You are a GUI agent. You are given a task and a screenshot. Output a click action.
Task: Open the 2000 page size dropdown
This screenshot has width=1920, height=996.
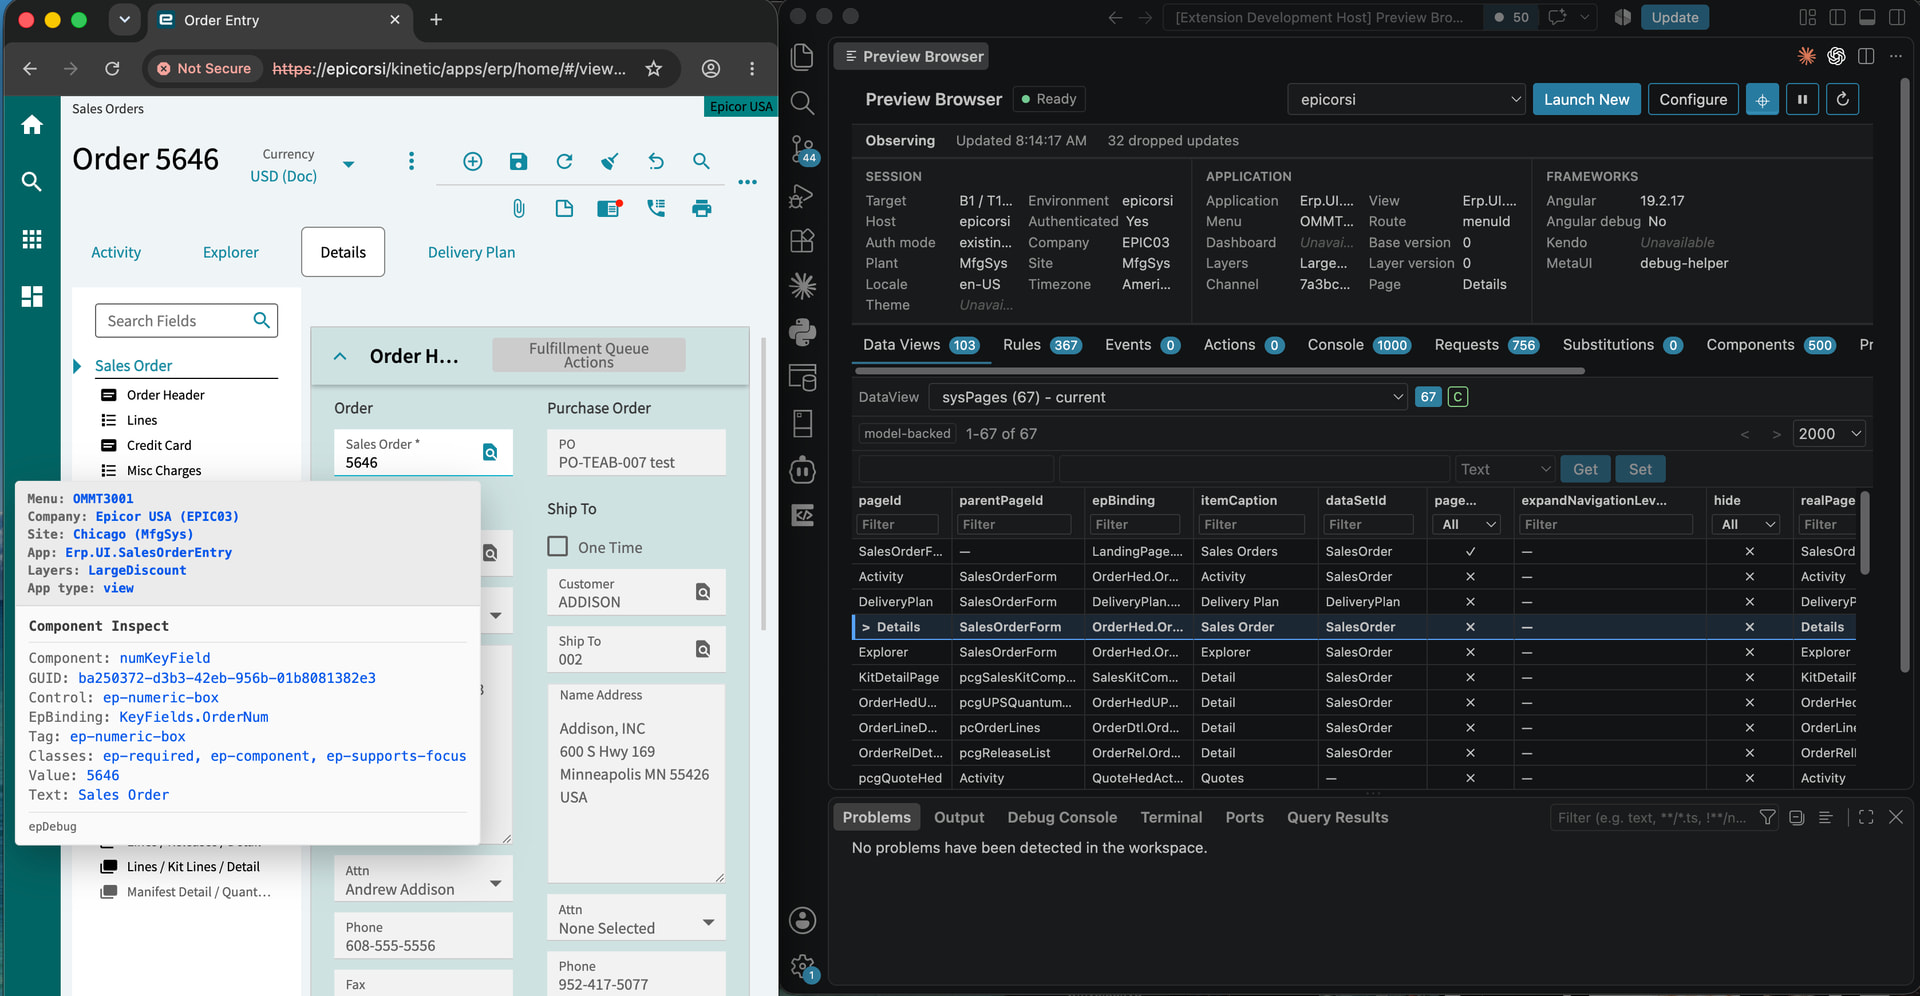click(1829, 434)
